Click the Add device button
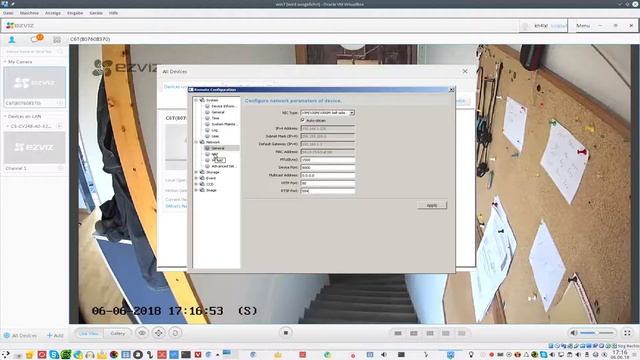Screen dimensions: 640x360 [x=55, y=336]
